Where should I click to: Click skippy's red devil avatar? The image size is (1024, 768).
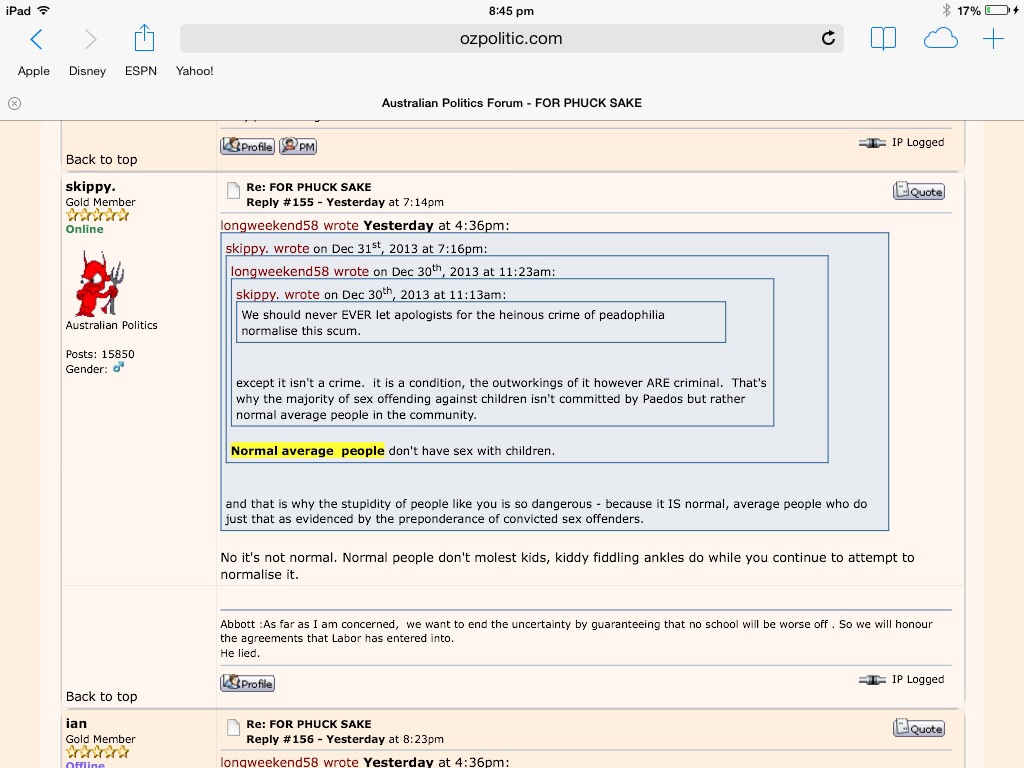(100, 283)
